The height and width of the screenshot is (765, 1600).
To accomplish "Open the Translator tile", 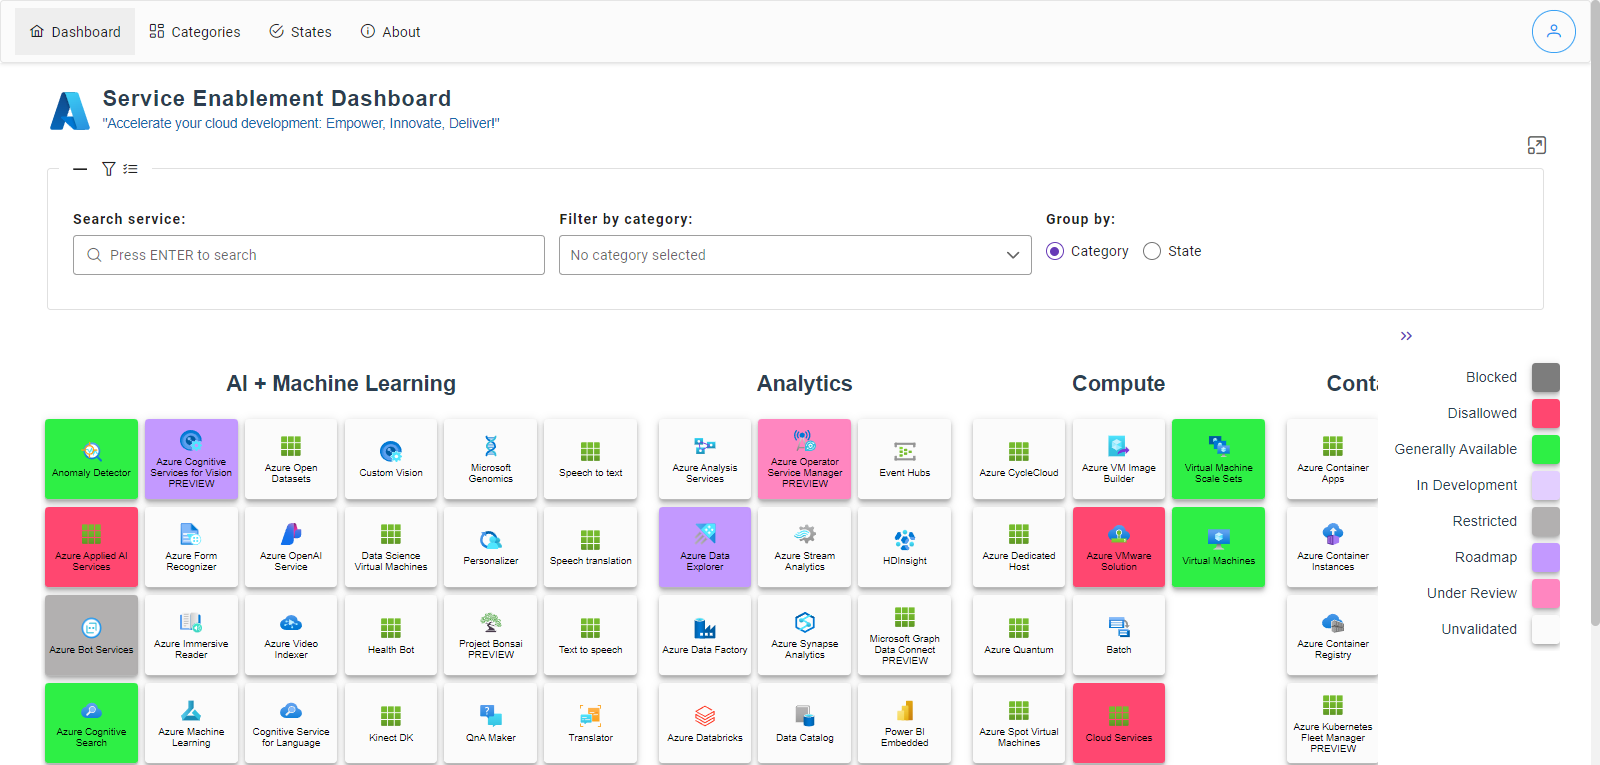I will click(x=591, y=723).
